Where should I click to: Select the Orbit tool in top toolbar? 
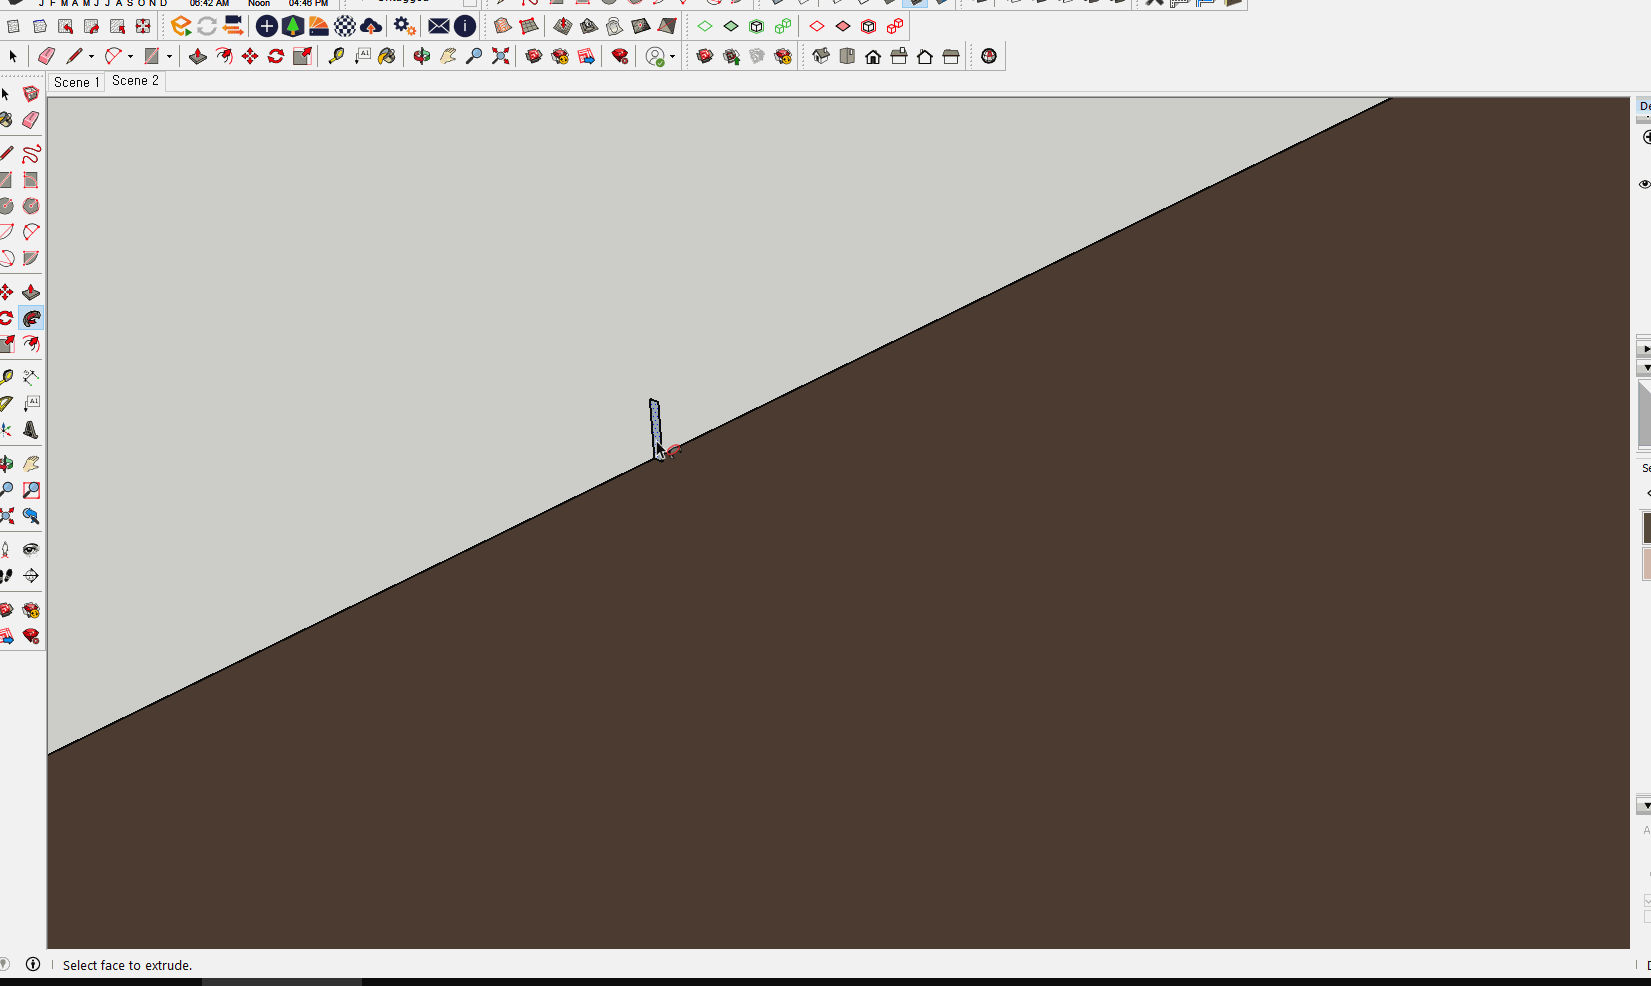pos(422,56)
